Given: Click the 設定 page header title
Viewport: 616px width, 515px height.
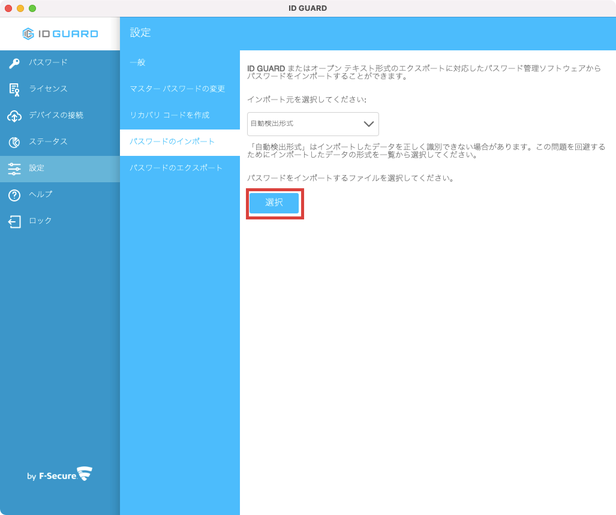Looking at the screenshot, I should [x=140, y=33].
